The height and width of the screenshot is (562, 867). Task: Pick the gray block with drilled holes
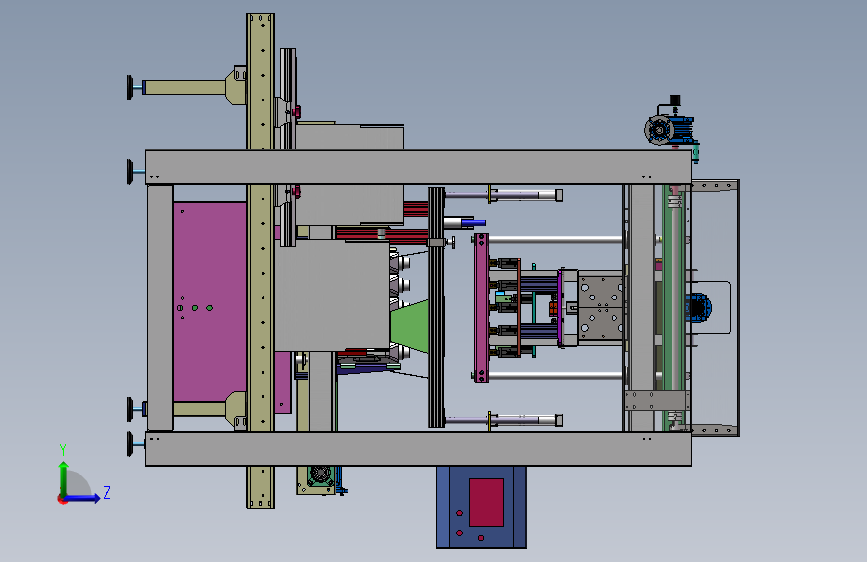(600, 308)
